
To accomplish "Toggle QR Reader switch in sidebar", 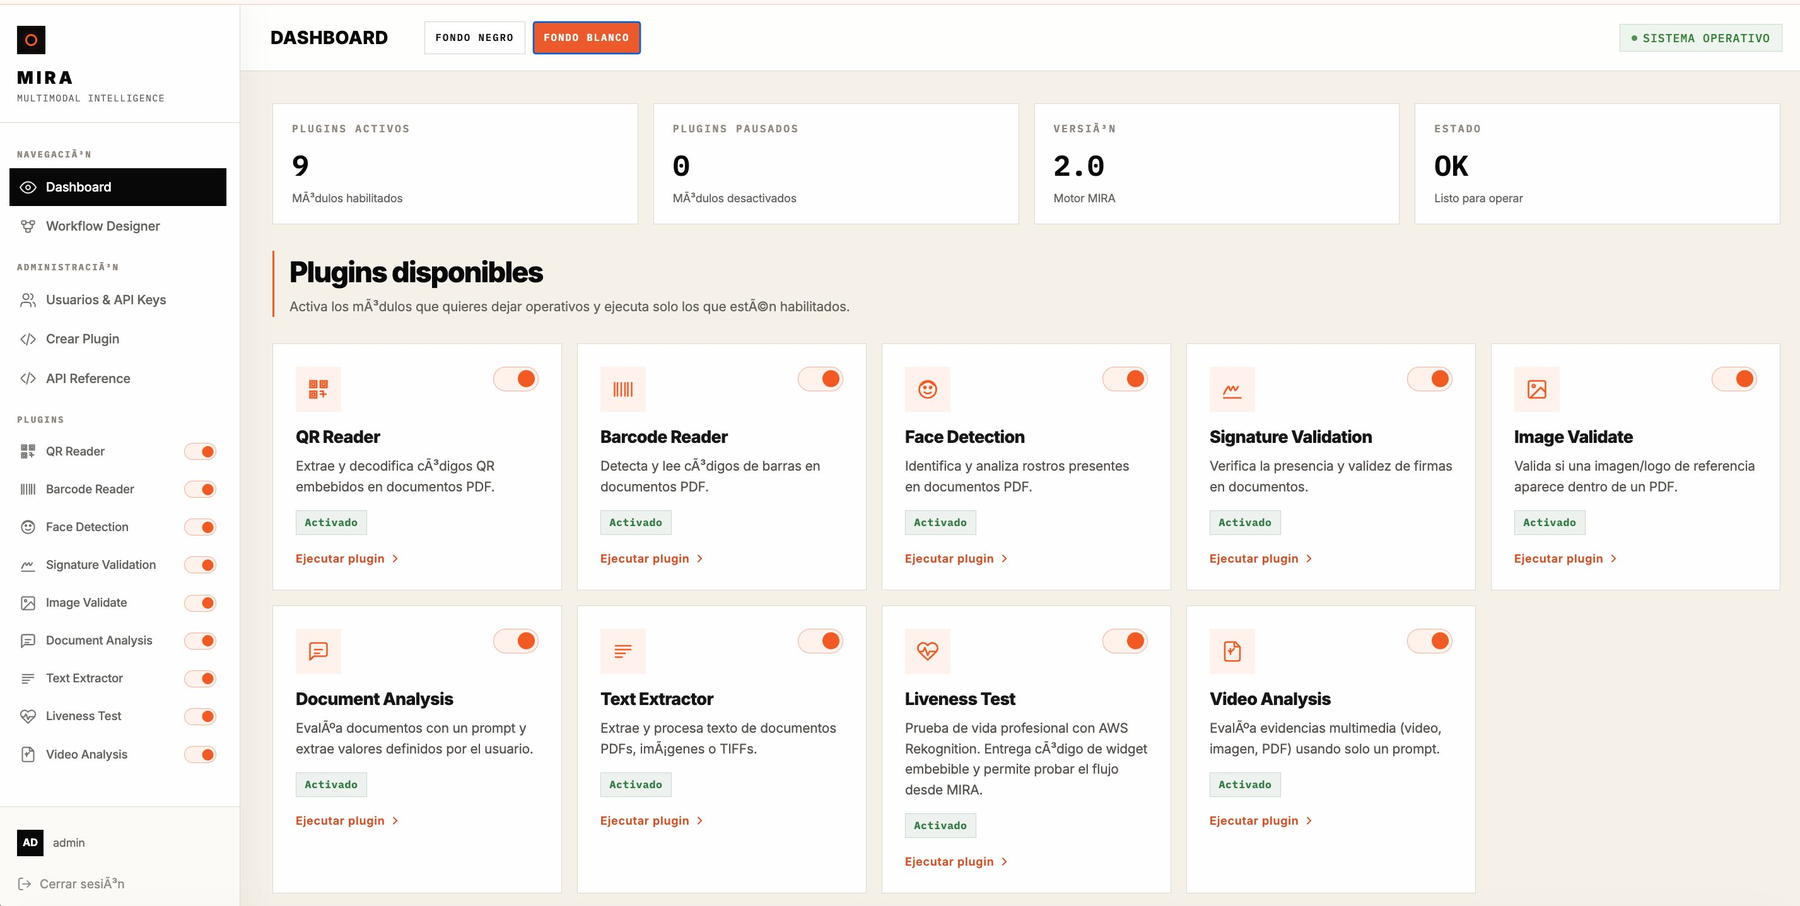I will [200, 452].
